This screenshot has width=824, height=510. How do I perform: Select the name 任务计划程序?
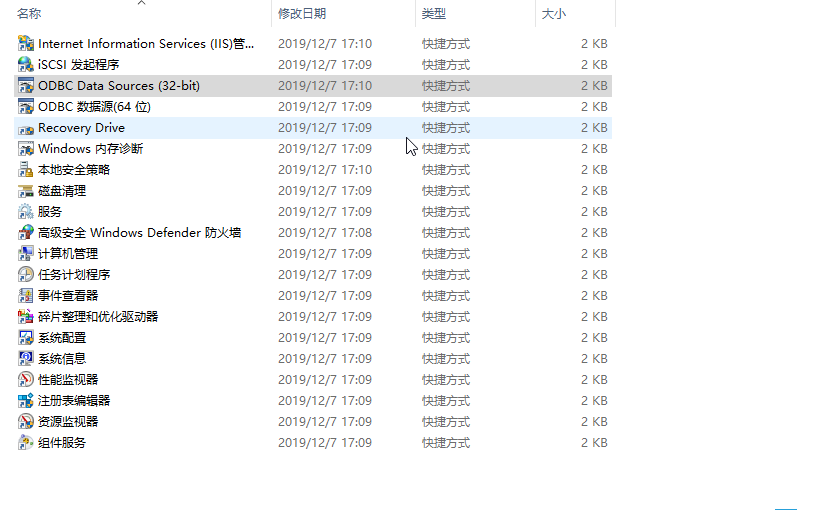(x=74, y=275)
